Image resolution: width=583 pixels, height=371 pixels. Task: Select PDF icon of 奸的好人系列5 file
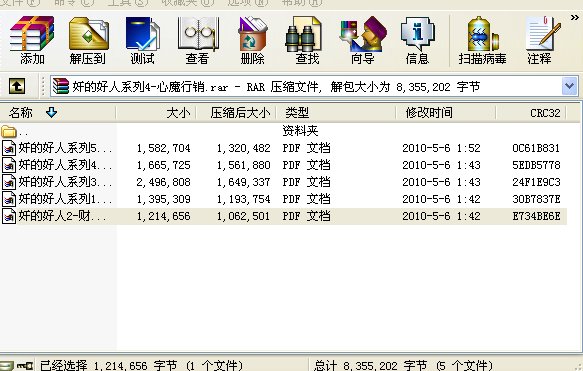click(9, 148)
